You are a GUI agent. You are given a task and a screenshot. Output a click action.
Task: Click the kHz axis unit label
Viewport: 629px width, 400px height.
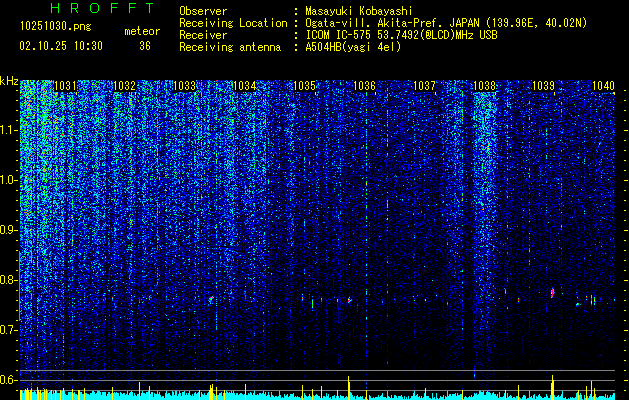click(9, 81)
